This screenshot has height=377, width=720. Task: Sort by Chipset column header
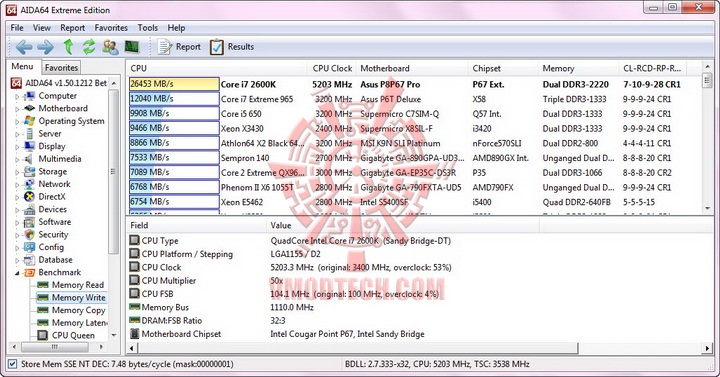pos(503,68)
